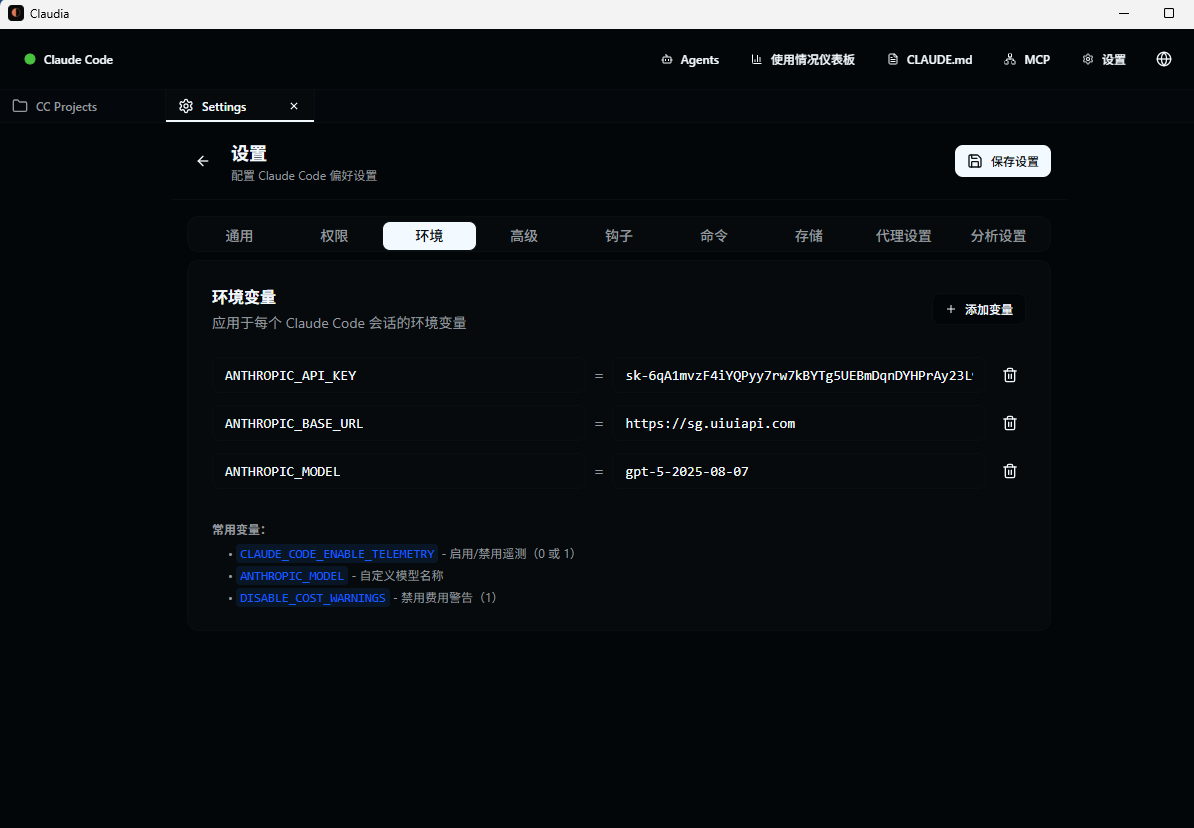Switch to the 权限 tab

[x=334, y=235]
